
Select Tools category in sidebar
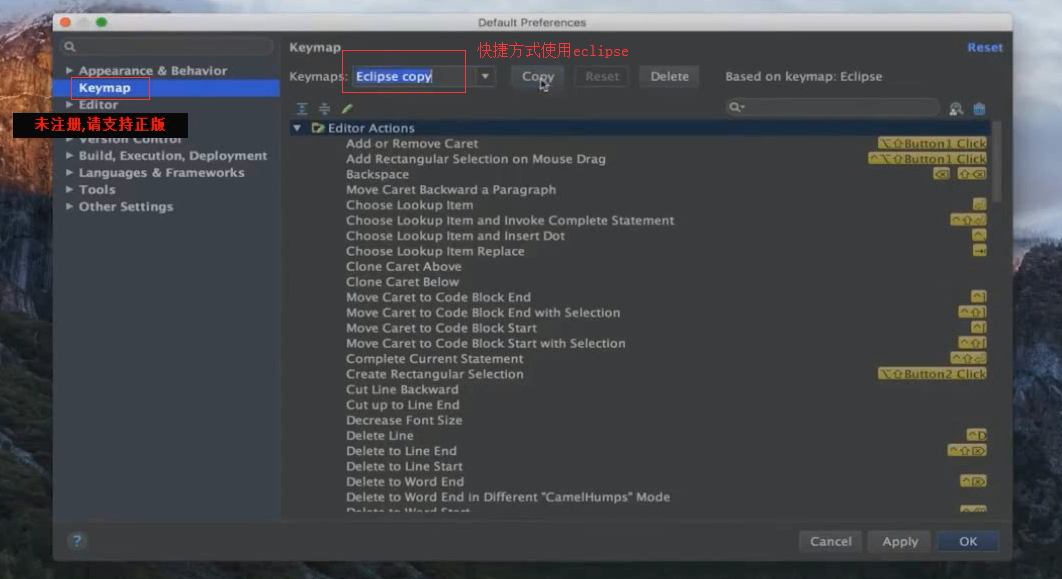(x=97, y=190)
